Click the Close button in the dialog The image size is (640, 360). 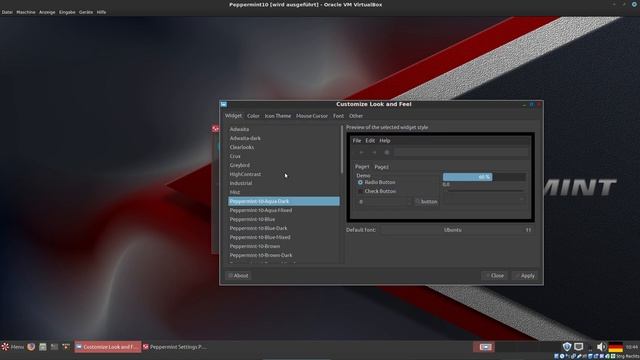click(494, 276)
